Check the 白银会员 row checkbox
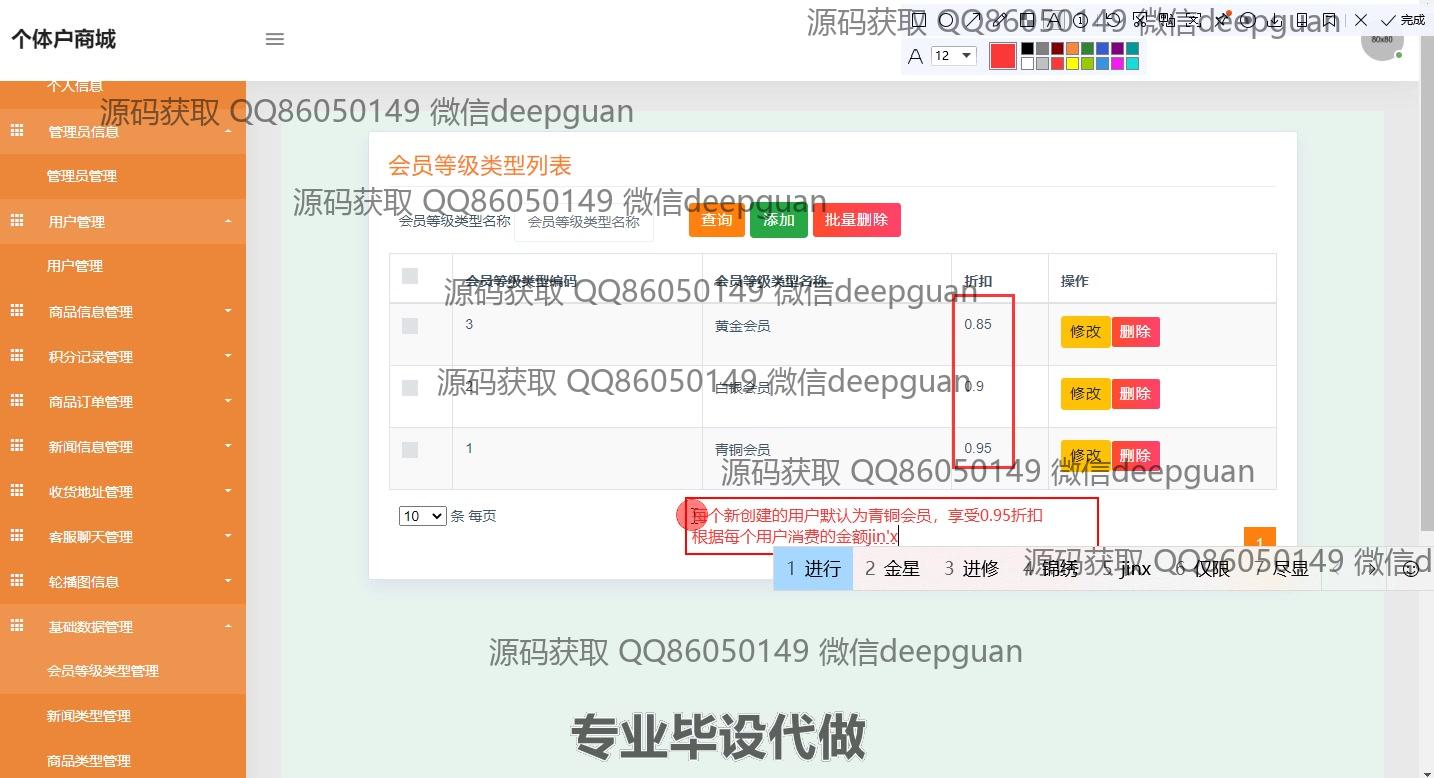 point(410,388)
